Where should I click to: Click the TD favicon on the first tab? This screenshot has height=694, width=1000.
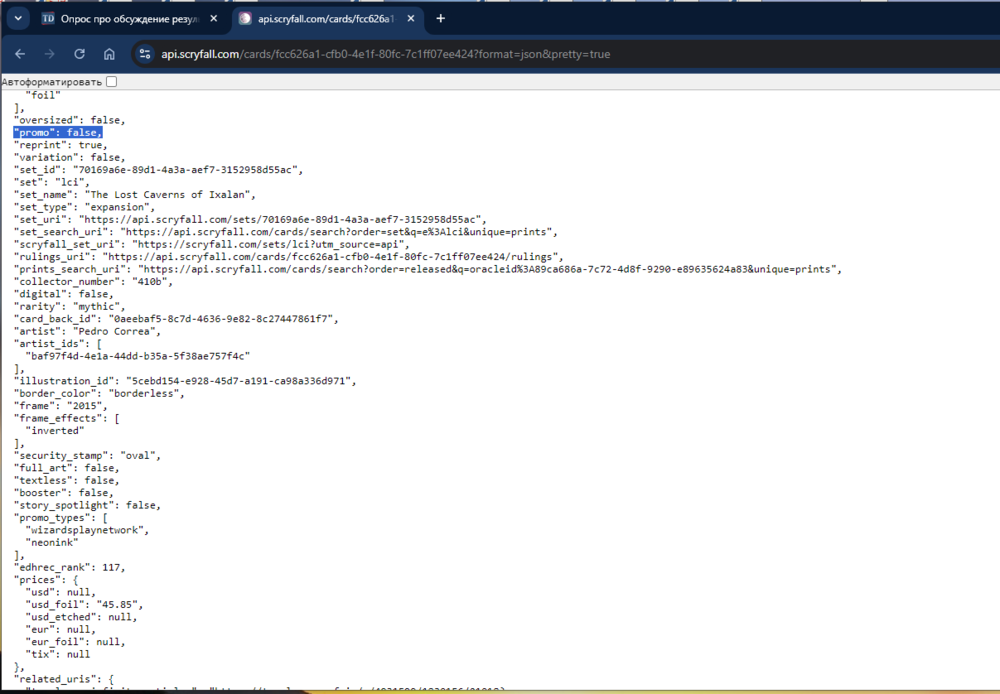(49, 19)
